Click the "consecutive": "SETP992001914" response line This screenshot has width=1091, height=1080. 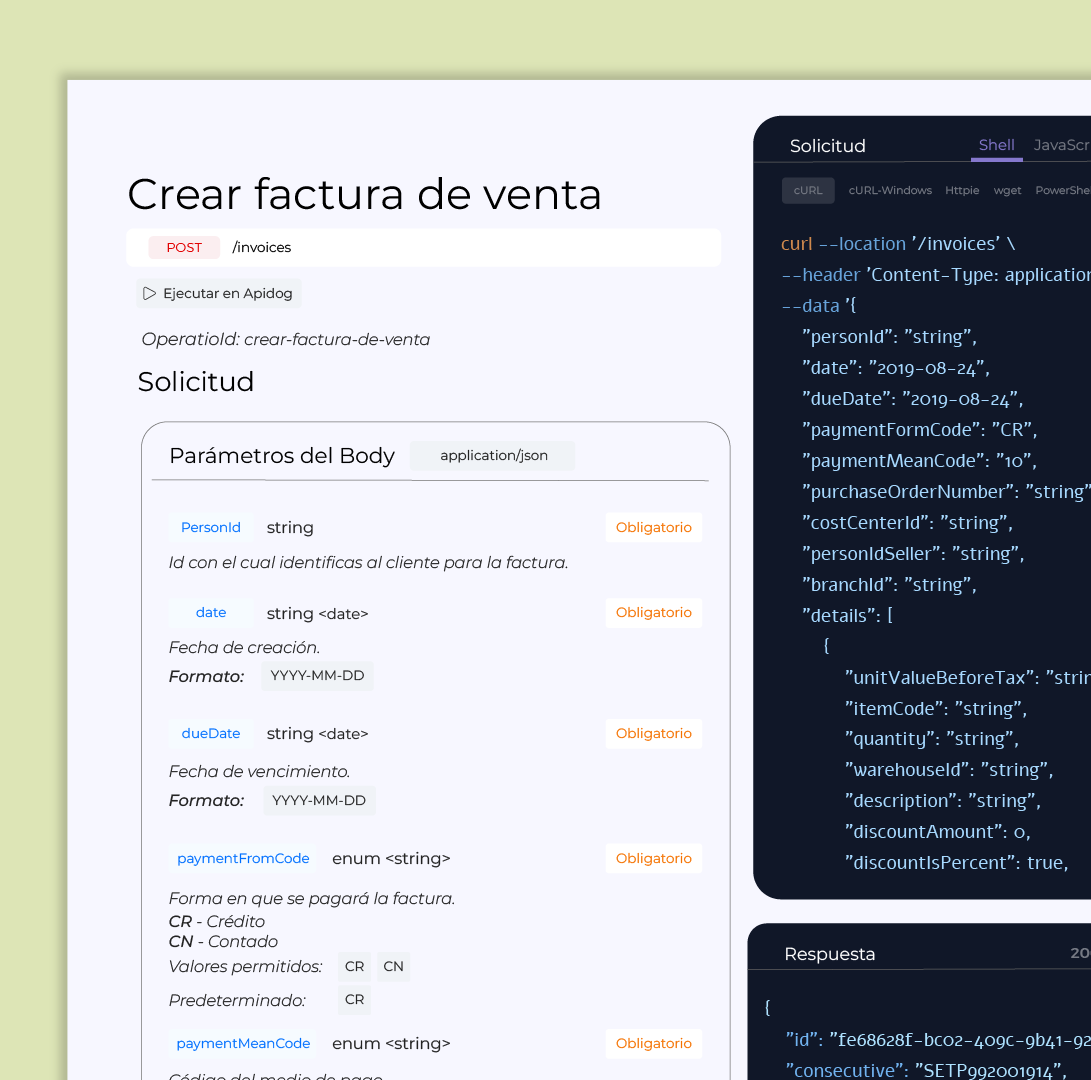point(925,1070)
